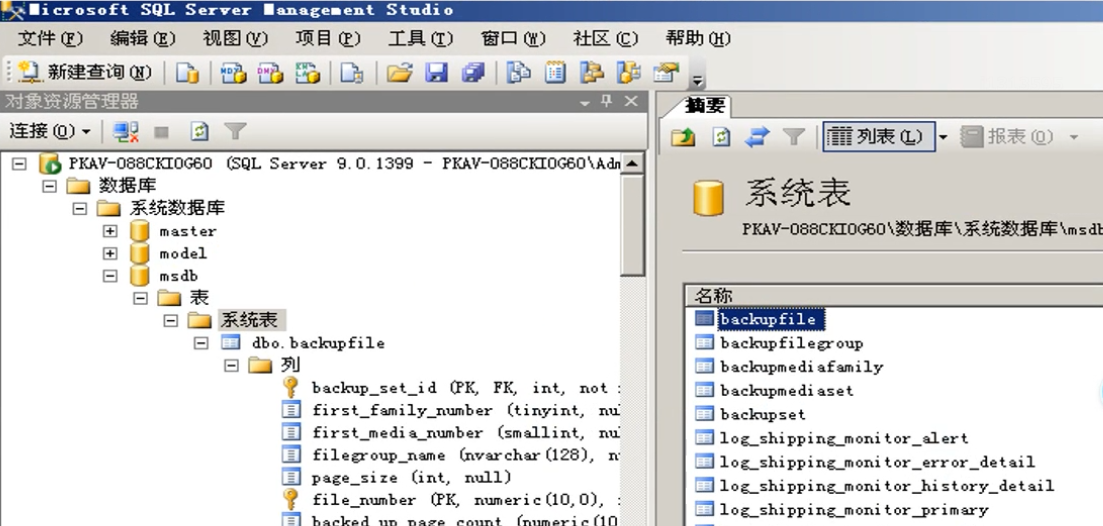1103x526 pixels.
Task: Click the Synchronize arrows icon in Summary toolbar
Action: coord(757,136)
